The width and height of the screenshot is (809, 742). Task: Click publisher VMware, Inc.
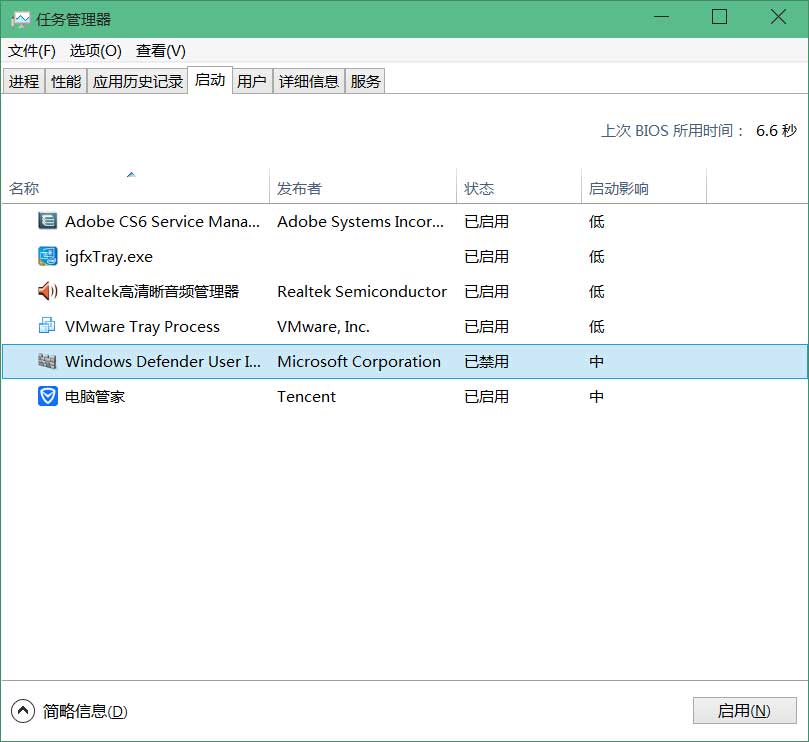click(x=323, y=327)
